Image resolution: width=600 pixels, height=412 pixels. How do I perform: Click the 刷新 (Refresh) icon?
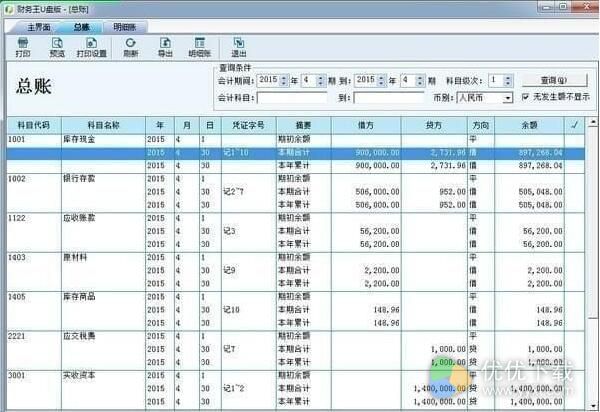[130, 48]
